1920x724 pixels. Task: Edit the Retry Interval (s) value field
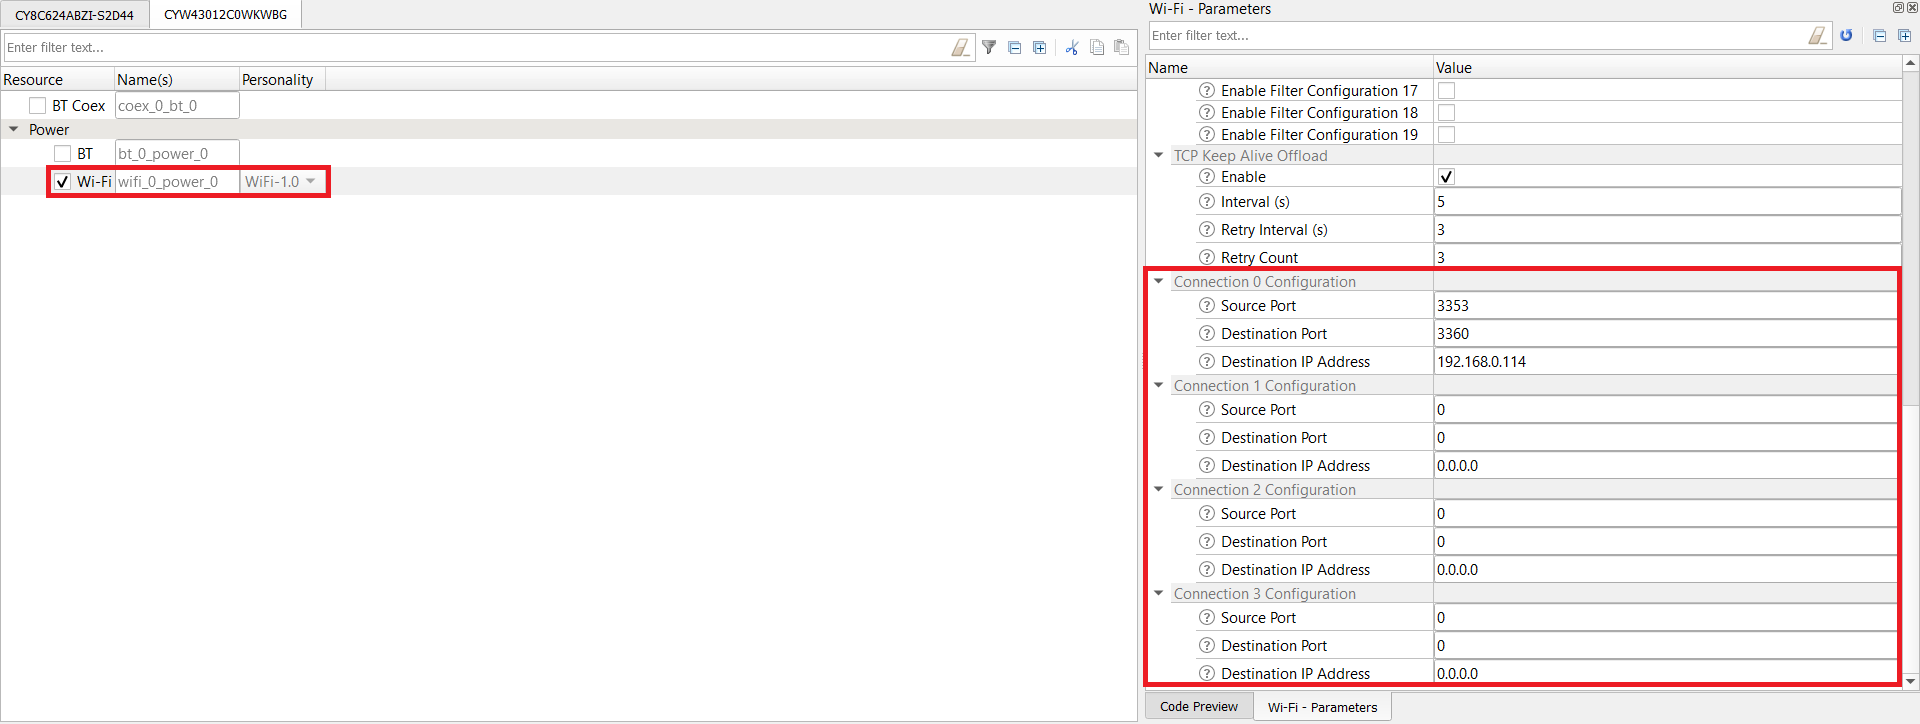tap(1667, 229)
